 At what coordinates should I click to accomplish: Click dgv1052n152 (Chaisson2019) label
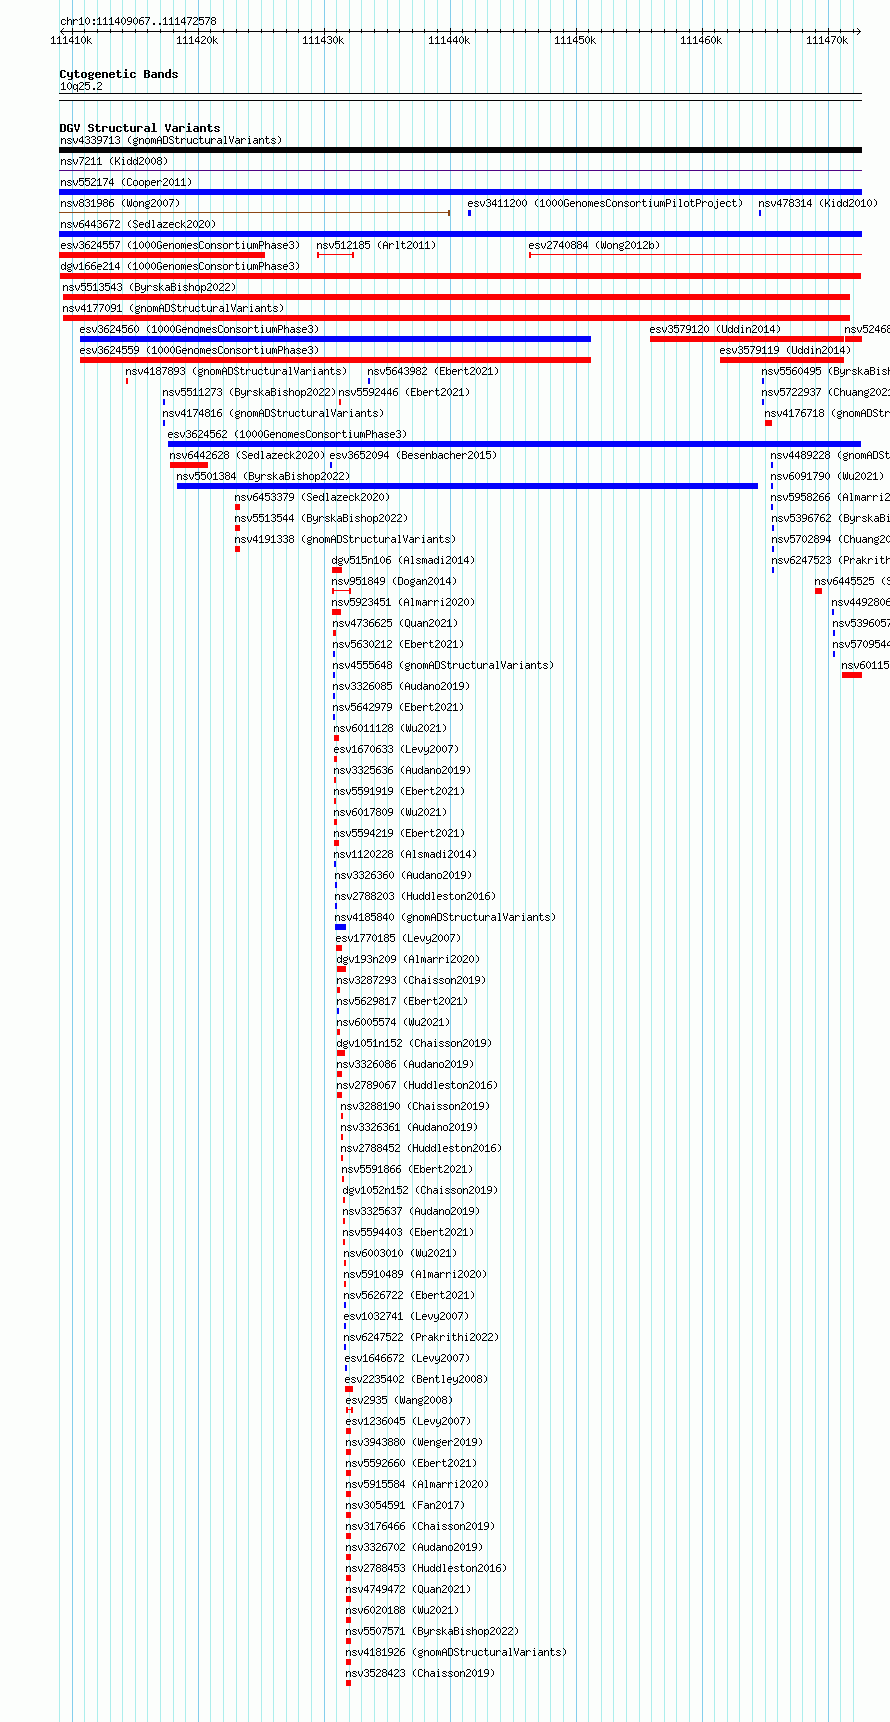coord(420,1190)
